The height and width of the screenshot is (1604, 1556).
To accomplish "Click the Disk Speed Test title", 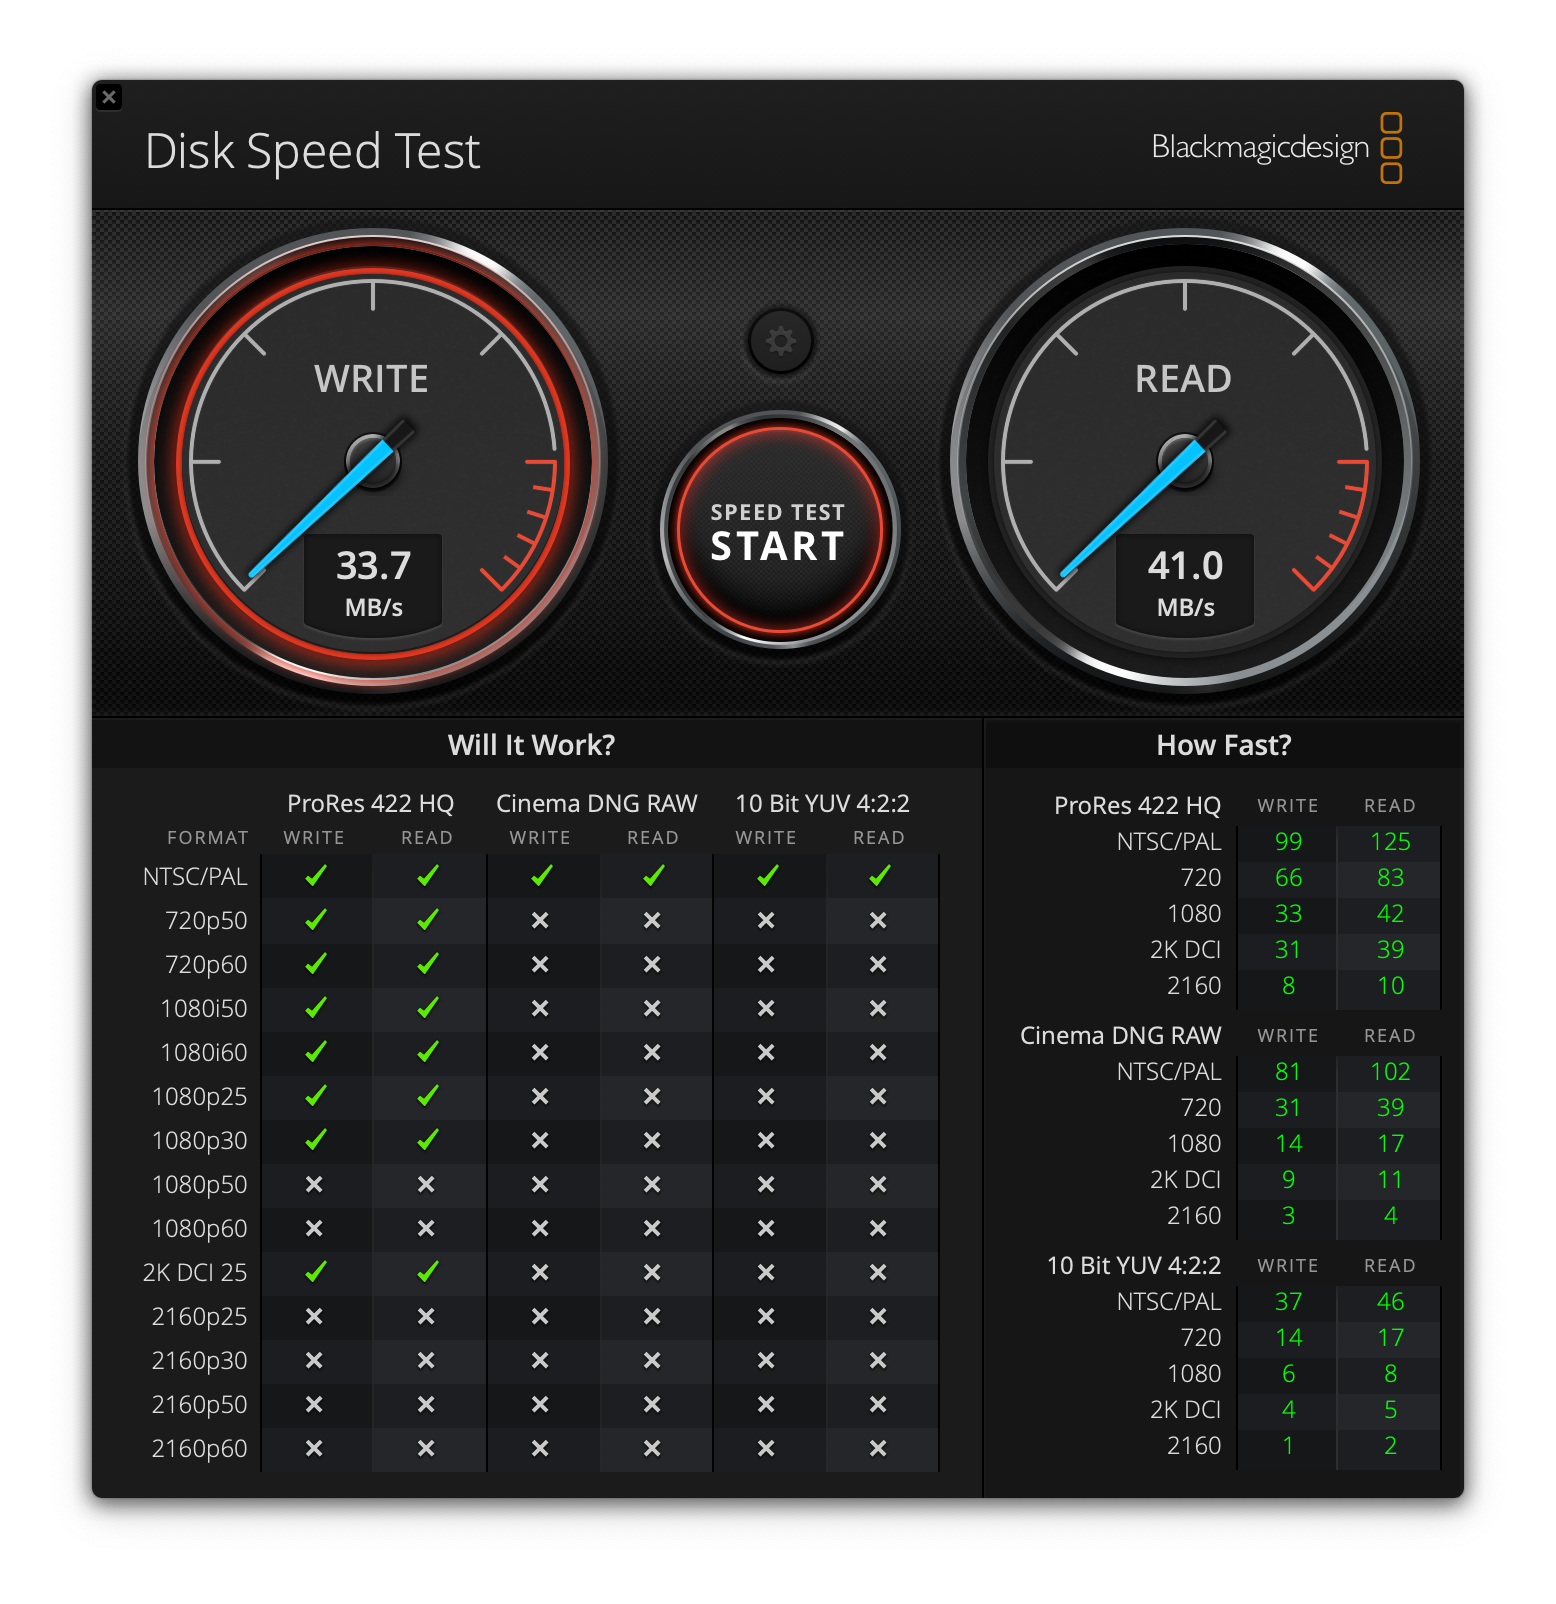I will 313,152.
